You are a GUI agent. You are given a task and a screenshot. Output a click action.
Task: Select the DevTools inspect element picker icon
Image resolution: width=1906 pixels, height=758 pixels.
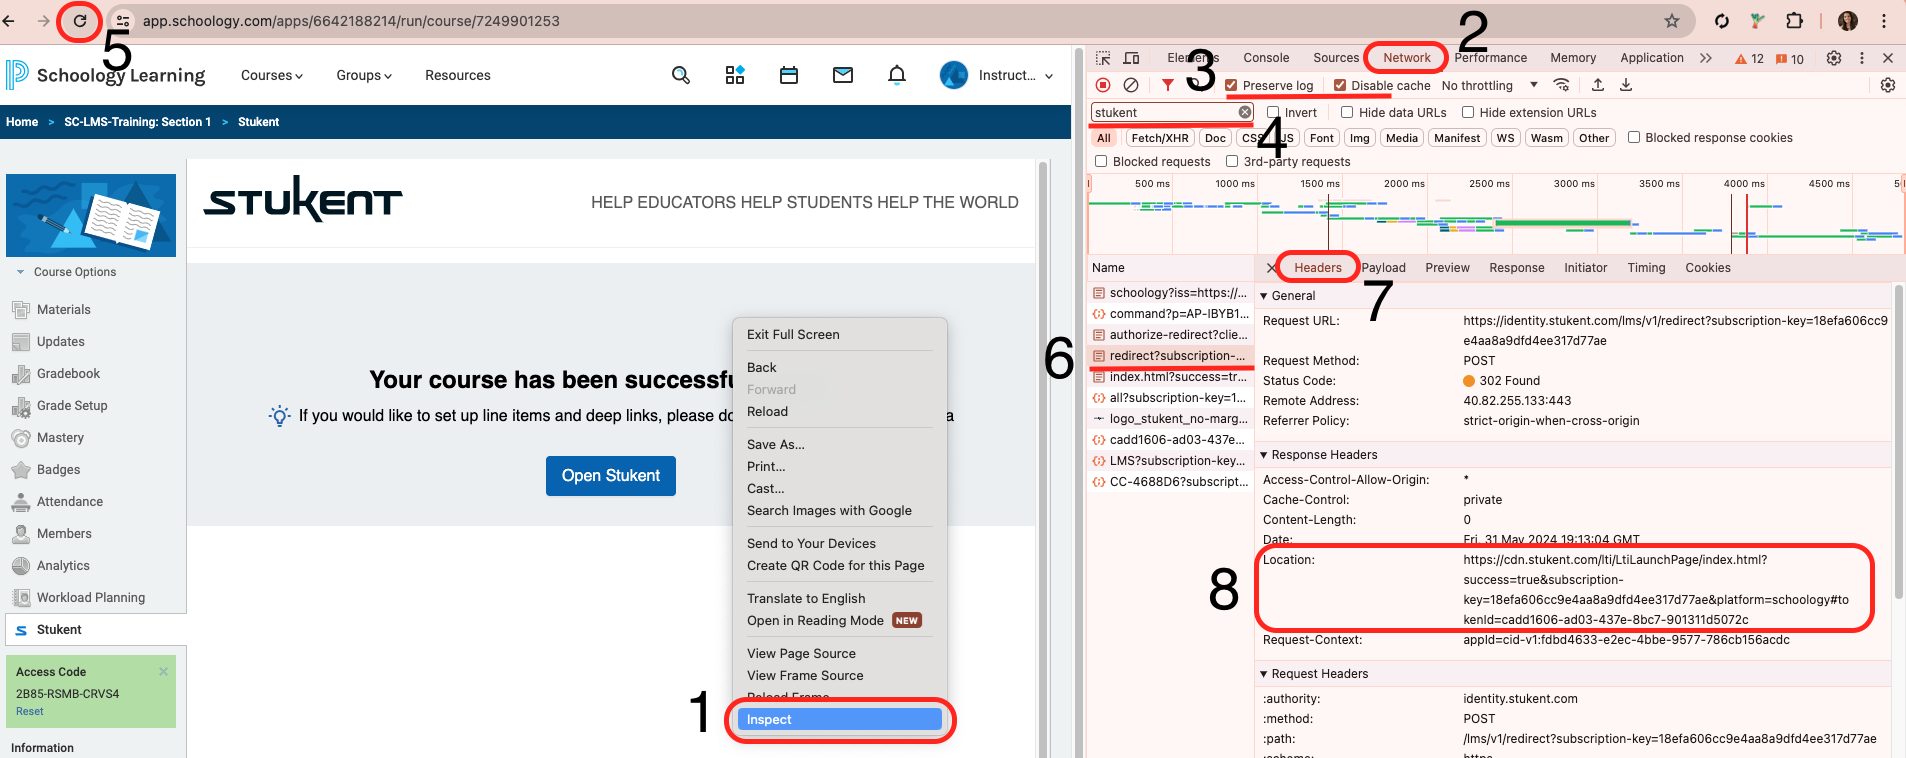[1103, 58]
